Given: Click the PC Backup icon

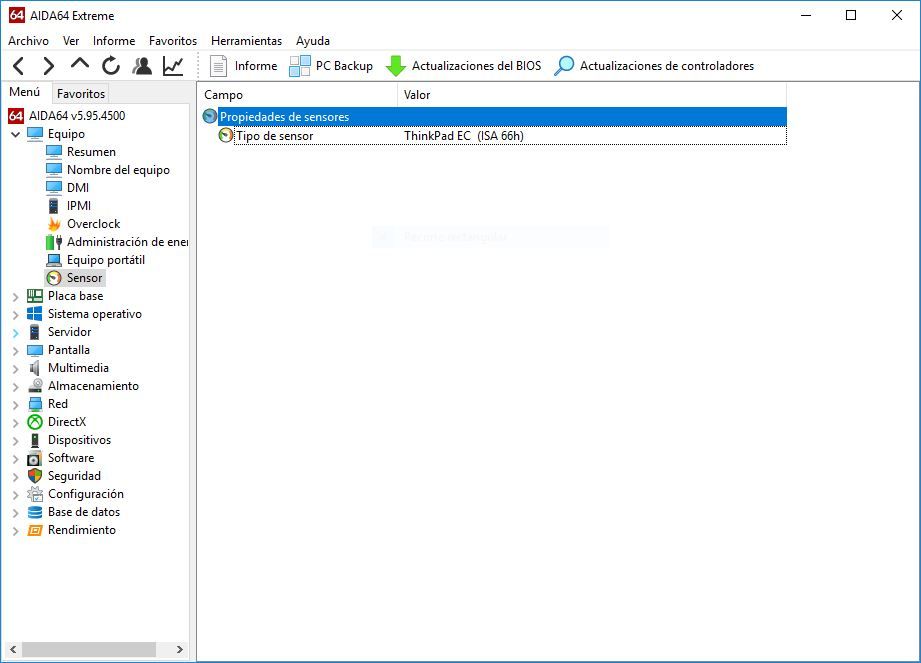Looking at the screenshot, I should click(x=300, y=66).
